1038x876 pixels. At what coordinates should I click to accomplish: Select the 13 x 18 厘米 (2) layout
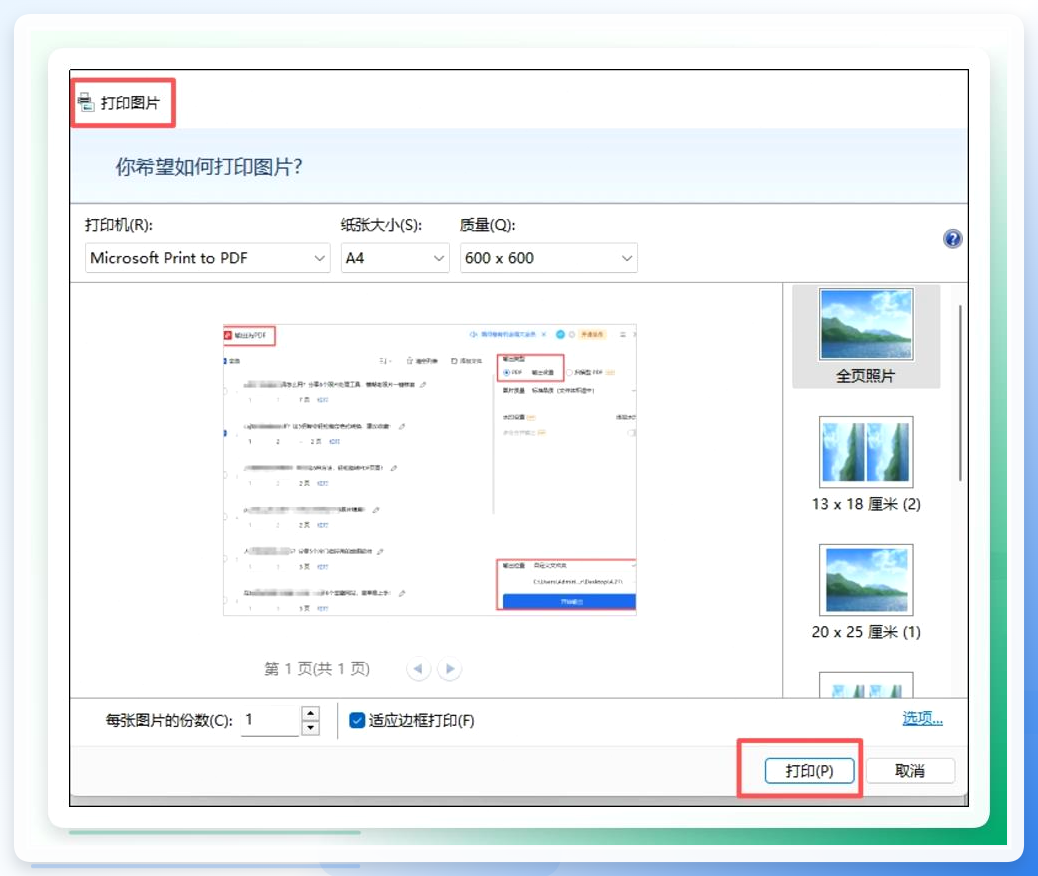(x=866, y=464)
